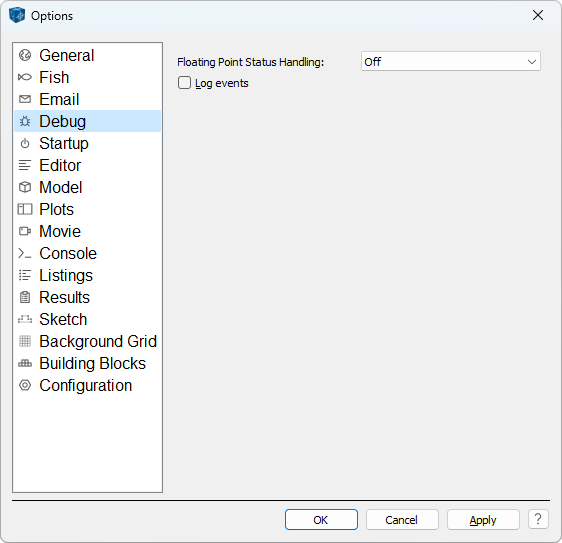This screenshot has width=562, height=543.
Task: Click the blocks icon for Building Blocks
Action: click(25, 363)
